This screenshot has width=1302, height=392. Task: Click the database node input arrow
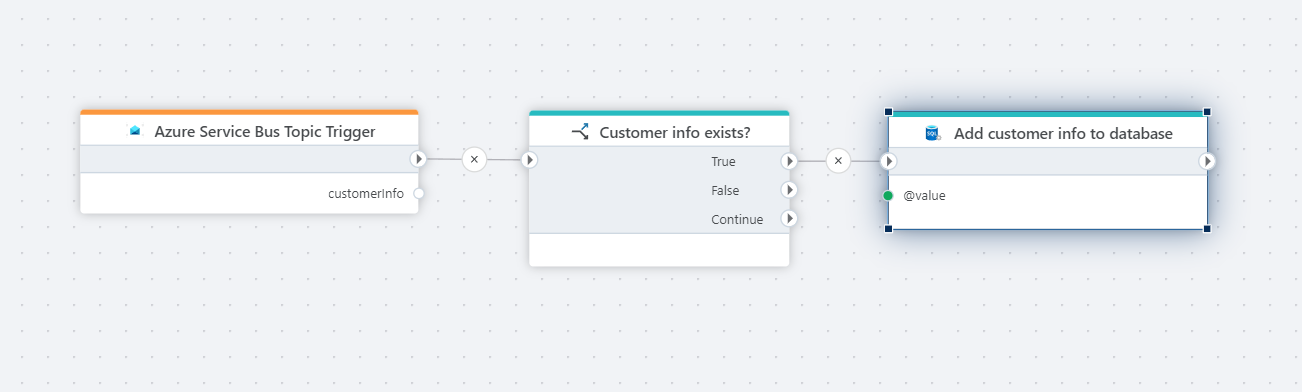click(x=888, y=161)
